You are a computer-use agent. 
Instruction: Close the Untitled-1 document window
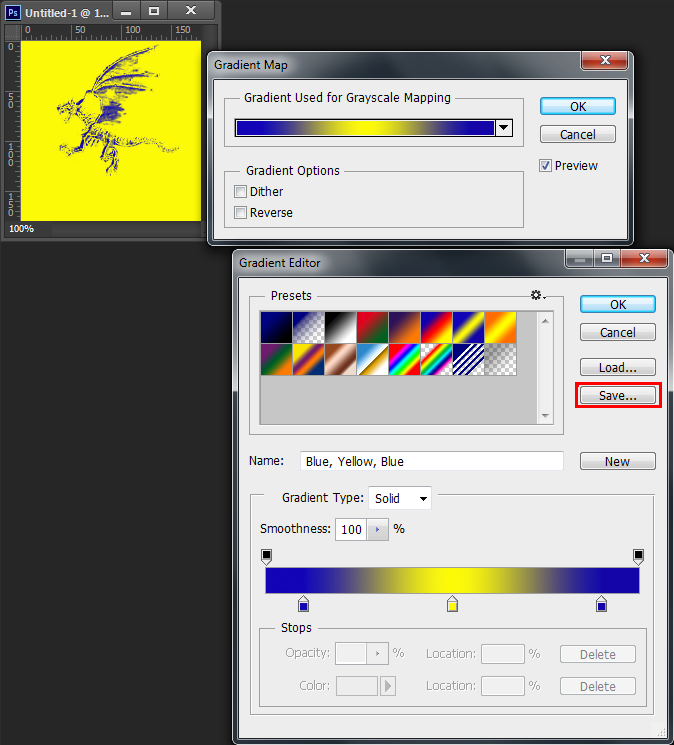point(191,11)
